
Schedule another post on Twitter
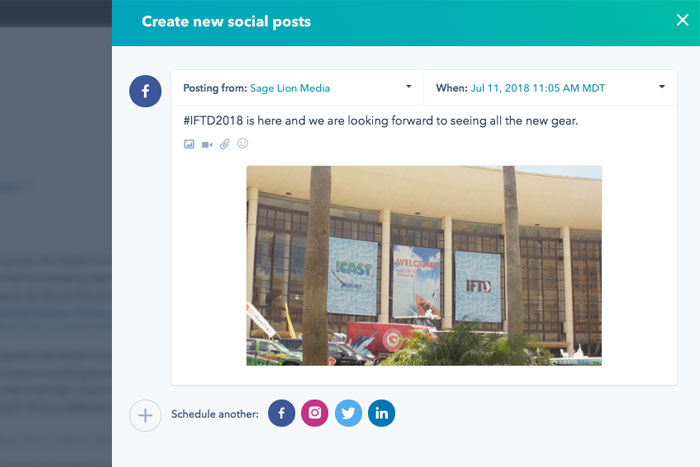tap(348, 413)
